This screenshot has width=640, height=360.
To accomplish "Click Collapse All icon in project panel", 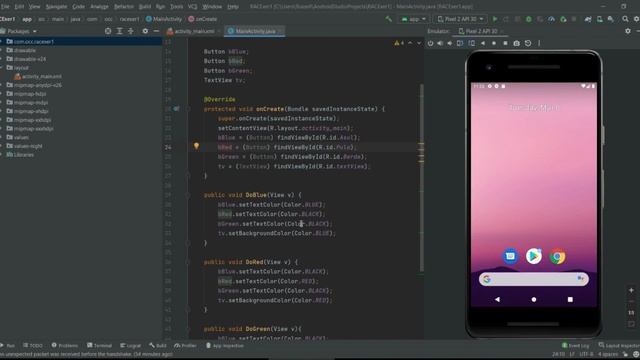I will (x=131, y=31).
